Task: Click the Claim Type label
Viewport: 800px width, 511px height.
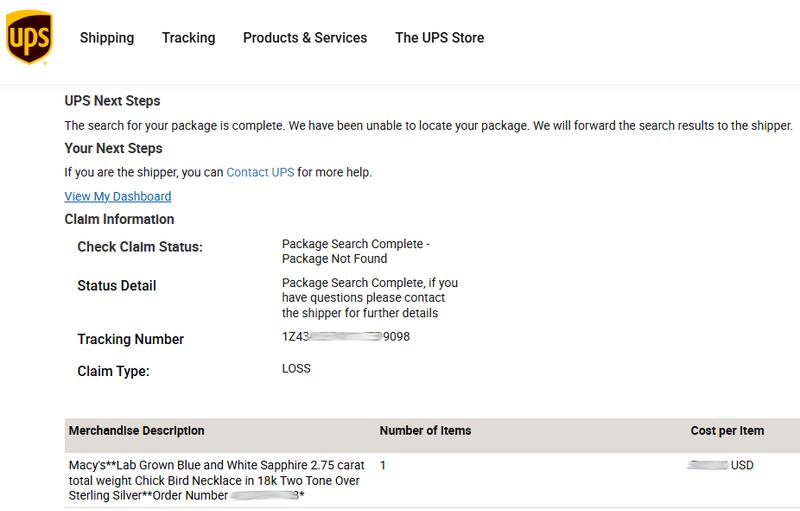Action: [x=113, y=371]
